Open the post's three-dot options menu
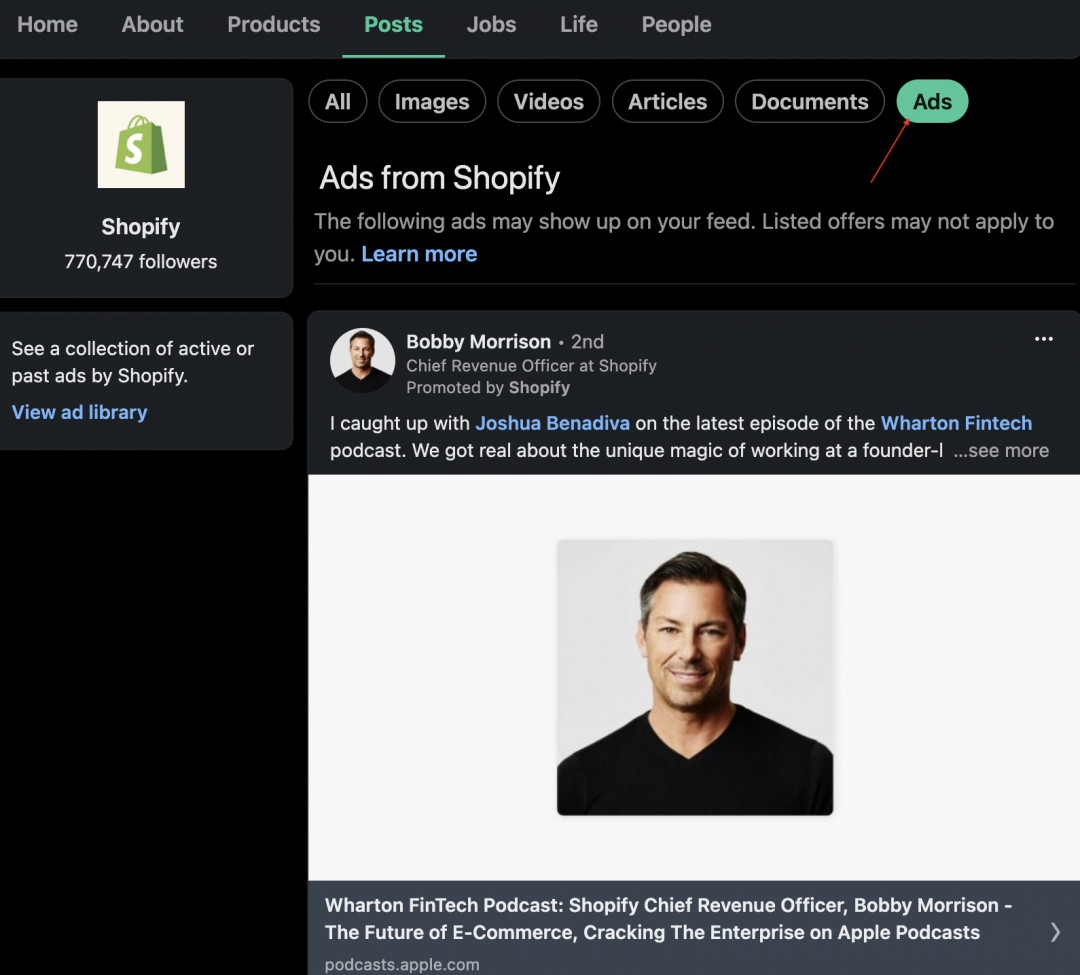This screenshot has width=1080, height=975. point(1043,339)
